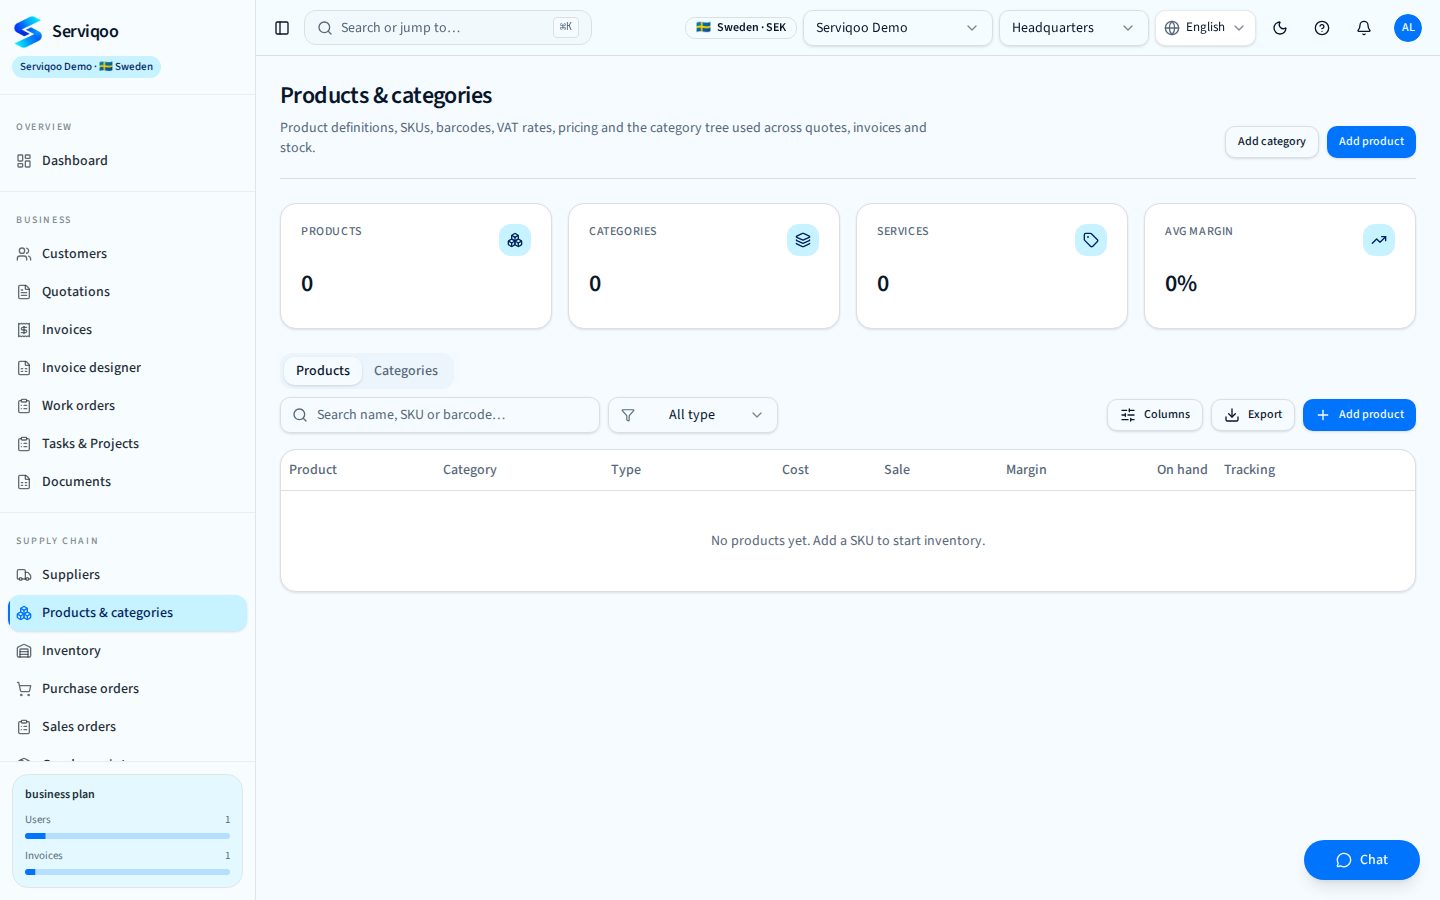The width and height of the screenshot is (1440, 900).
Task: Click the Documents icon in sidebar
Action: pyautogui.click(x=24, y=482)
